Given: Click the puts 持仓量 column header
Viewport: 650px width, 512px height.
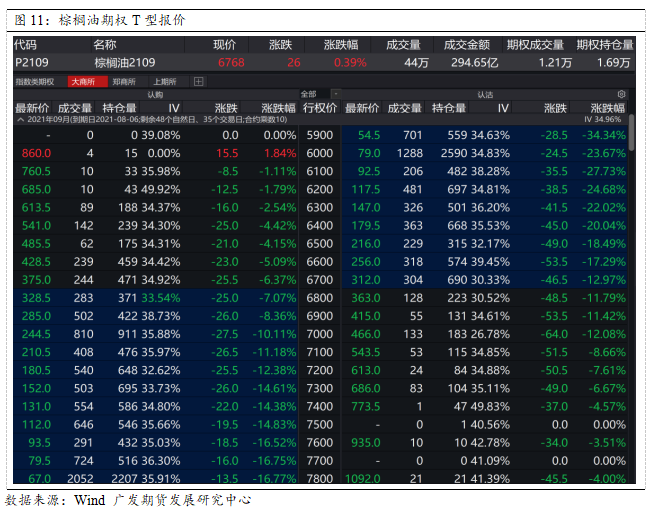Looking at the screenshot, I should click(x=449, y=108).
